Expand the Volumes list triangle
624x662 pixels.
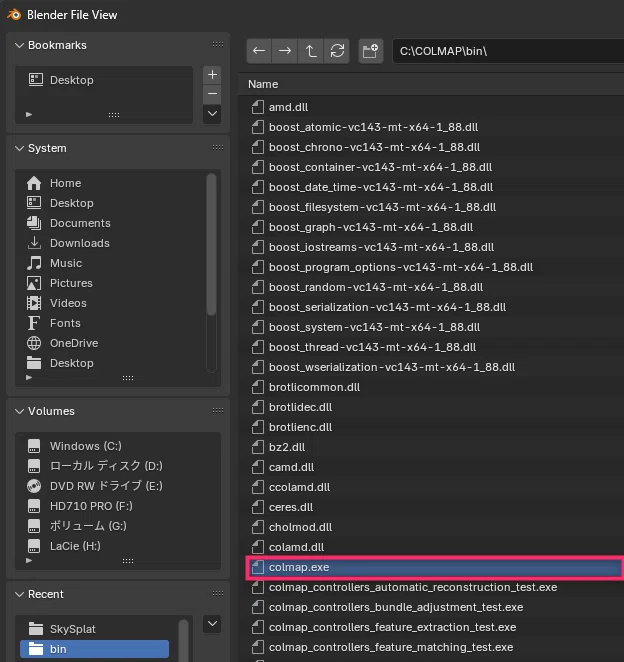click(x=29, y=561)
